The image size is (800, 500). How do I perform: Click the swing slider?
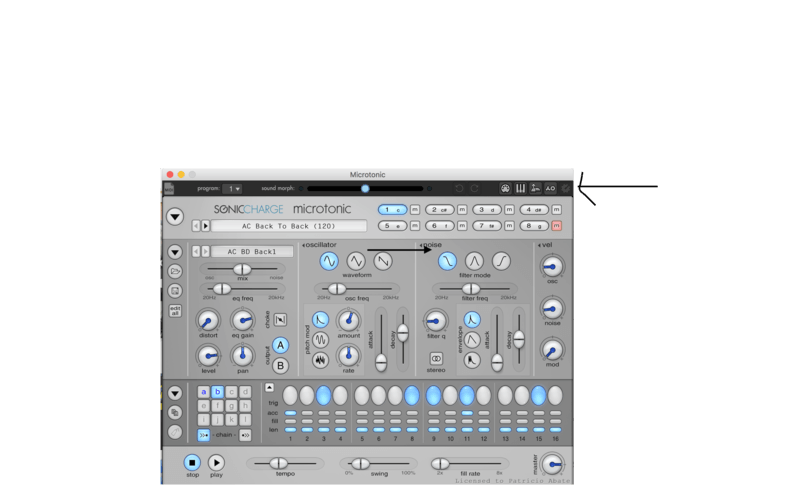(379, 463)
